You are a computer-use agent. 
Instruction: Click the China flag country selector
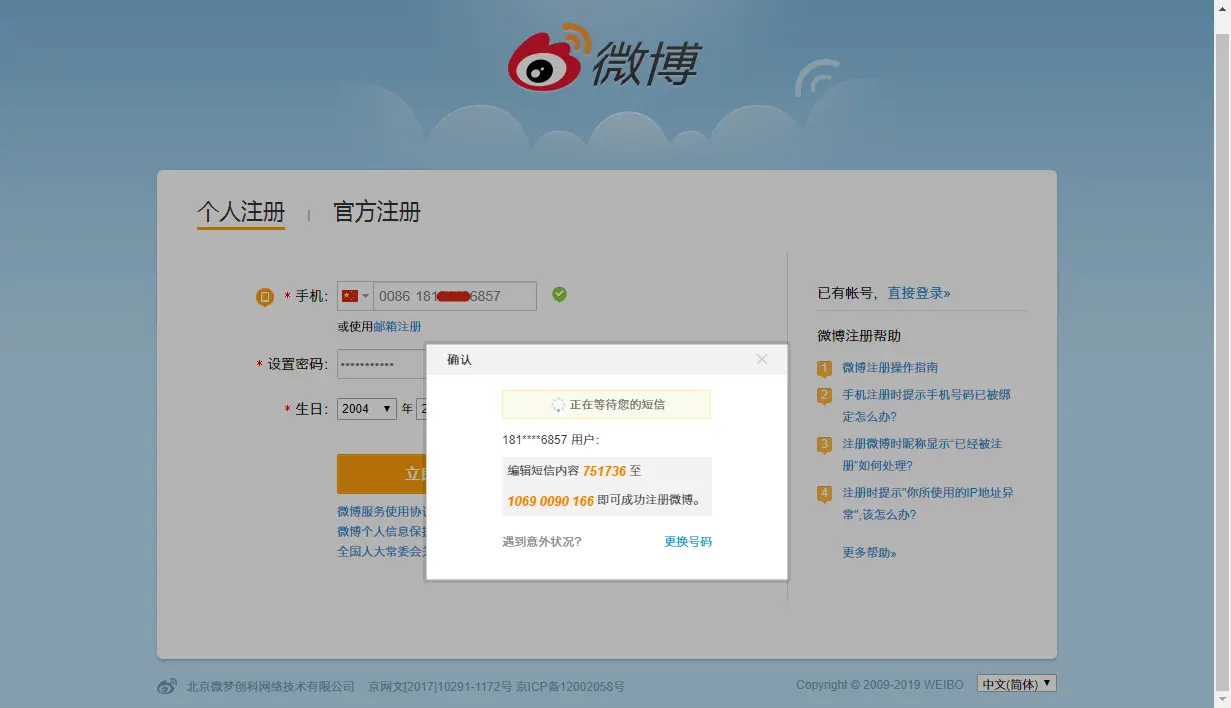click(355, 296)
